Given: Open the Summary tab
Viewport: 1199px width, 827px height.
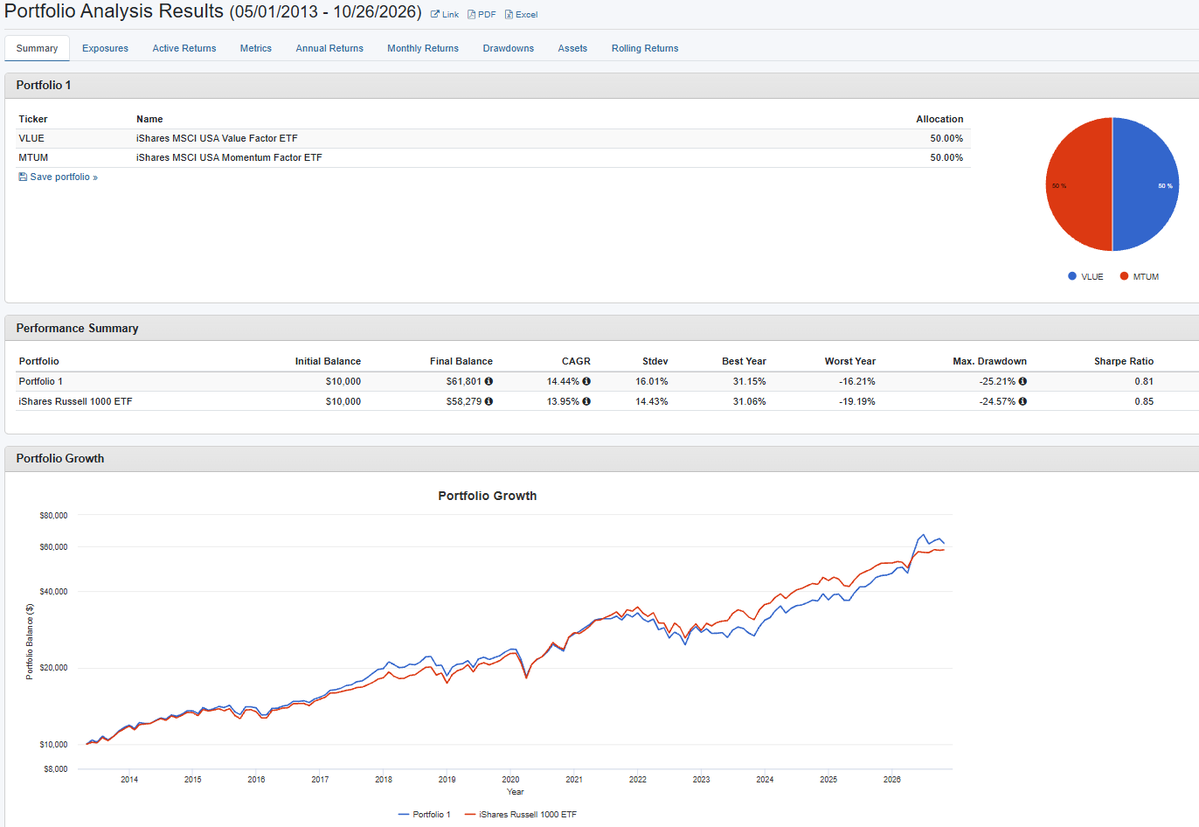Looking at the screenshot, I should click(37, 48).
